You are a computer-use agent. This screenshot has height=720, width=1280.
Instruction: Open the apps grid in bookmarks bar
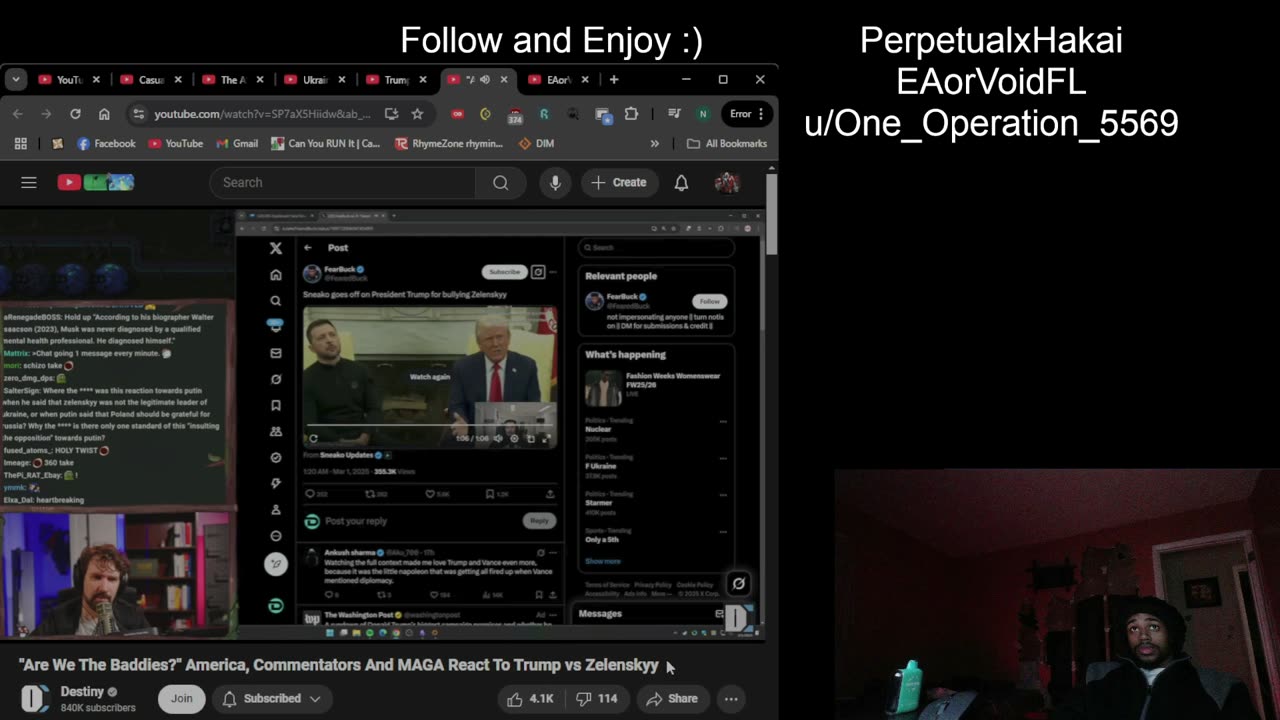(x=20, y=144)
